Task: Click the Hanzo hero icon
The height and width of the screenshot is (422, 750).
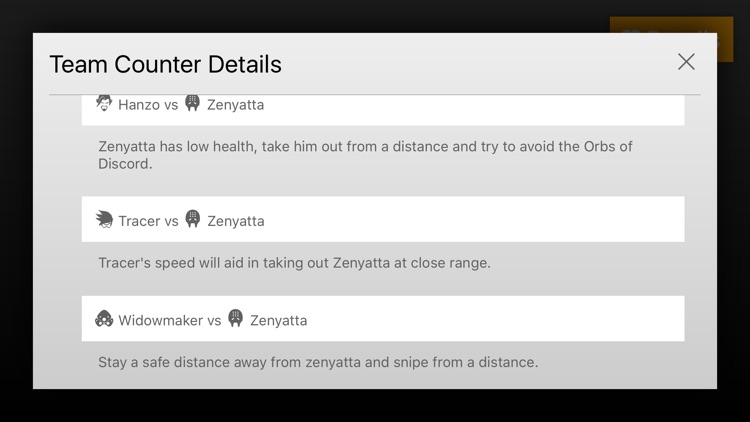Action: click(105, 103)
